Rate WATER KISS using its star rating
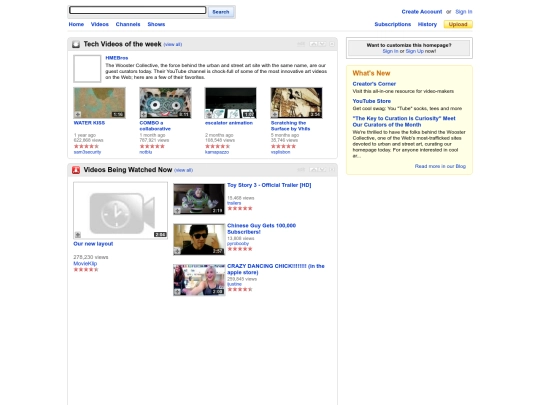This screenshot has height=405, width=540. pyautogui.click(x=86, y=146)
